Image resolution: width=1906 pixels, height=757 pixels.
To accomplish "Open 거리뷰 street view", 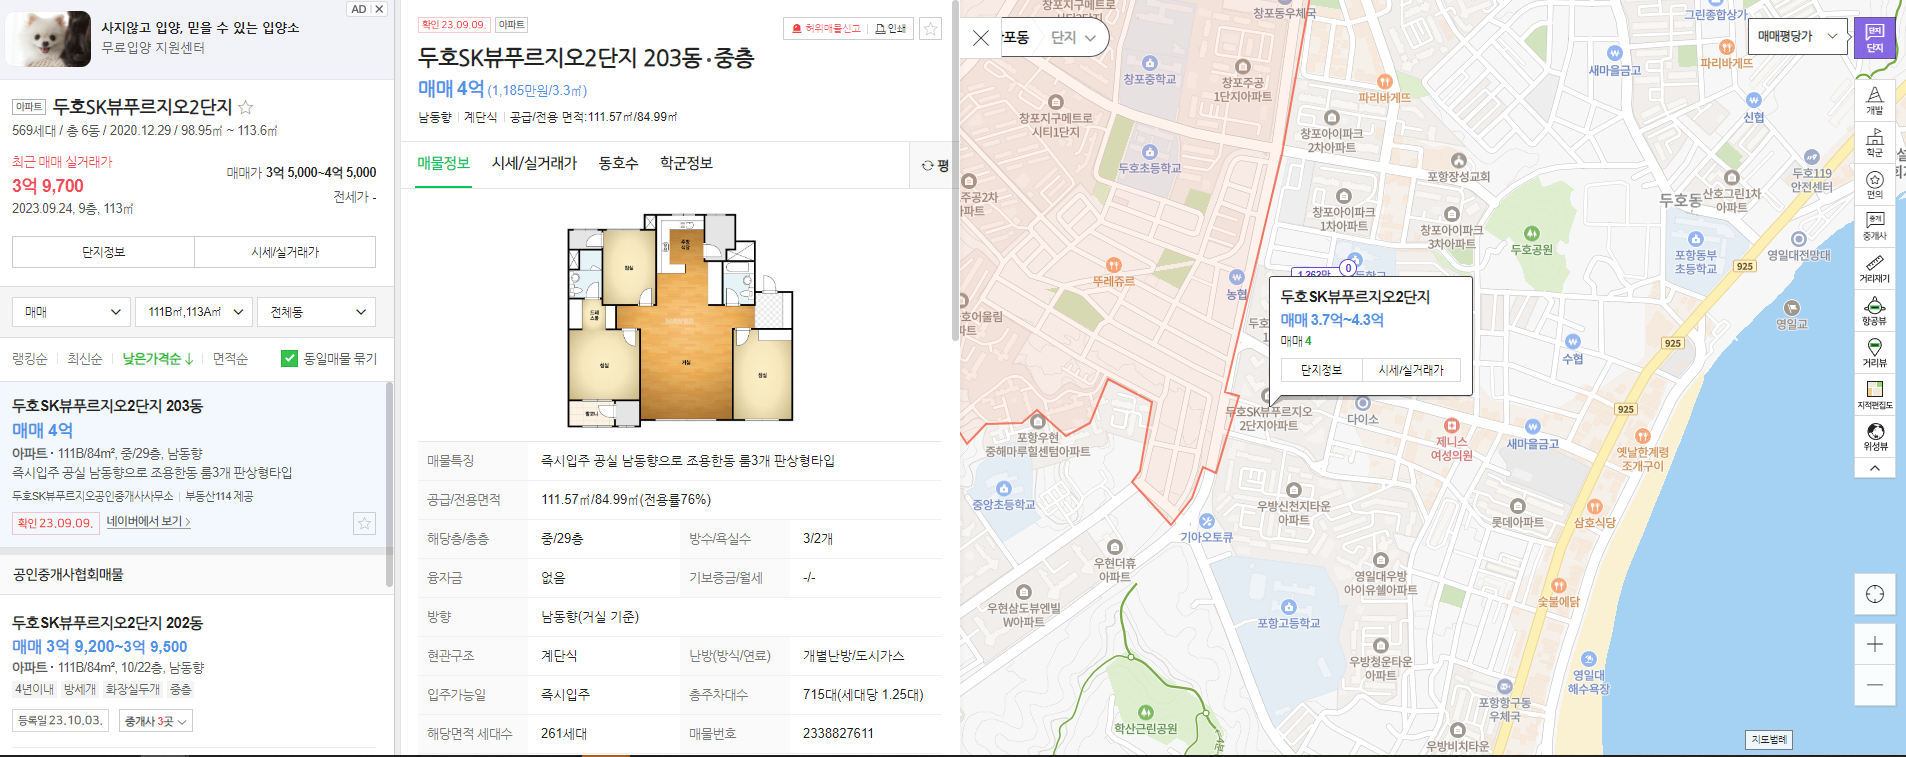I will (x=1874, y=353).
